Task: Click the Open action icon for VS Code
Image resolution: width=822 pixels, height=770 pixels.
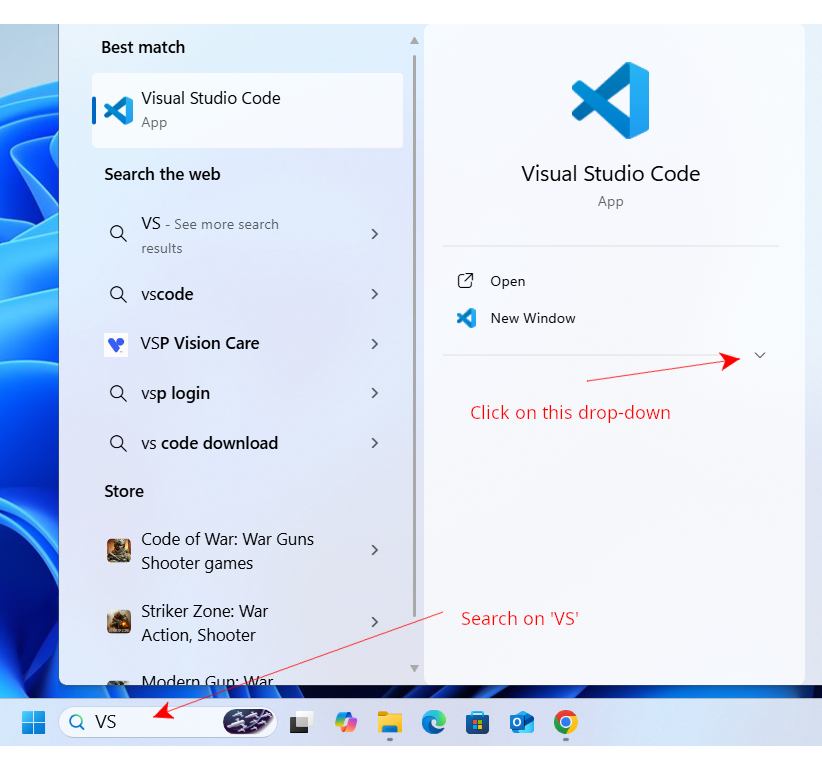Action: (464, 281)
